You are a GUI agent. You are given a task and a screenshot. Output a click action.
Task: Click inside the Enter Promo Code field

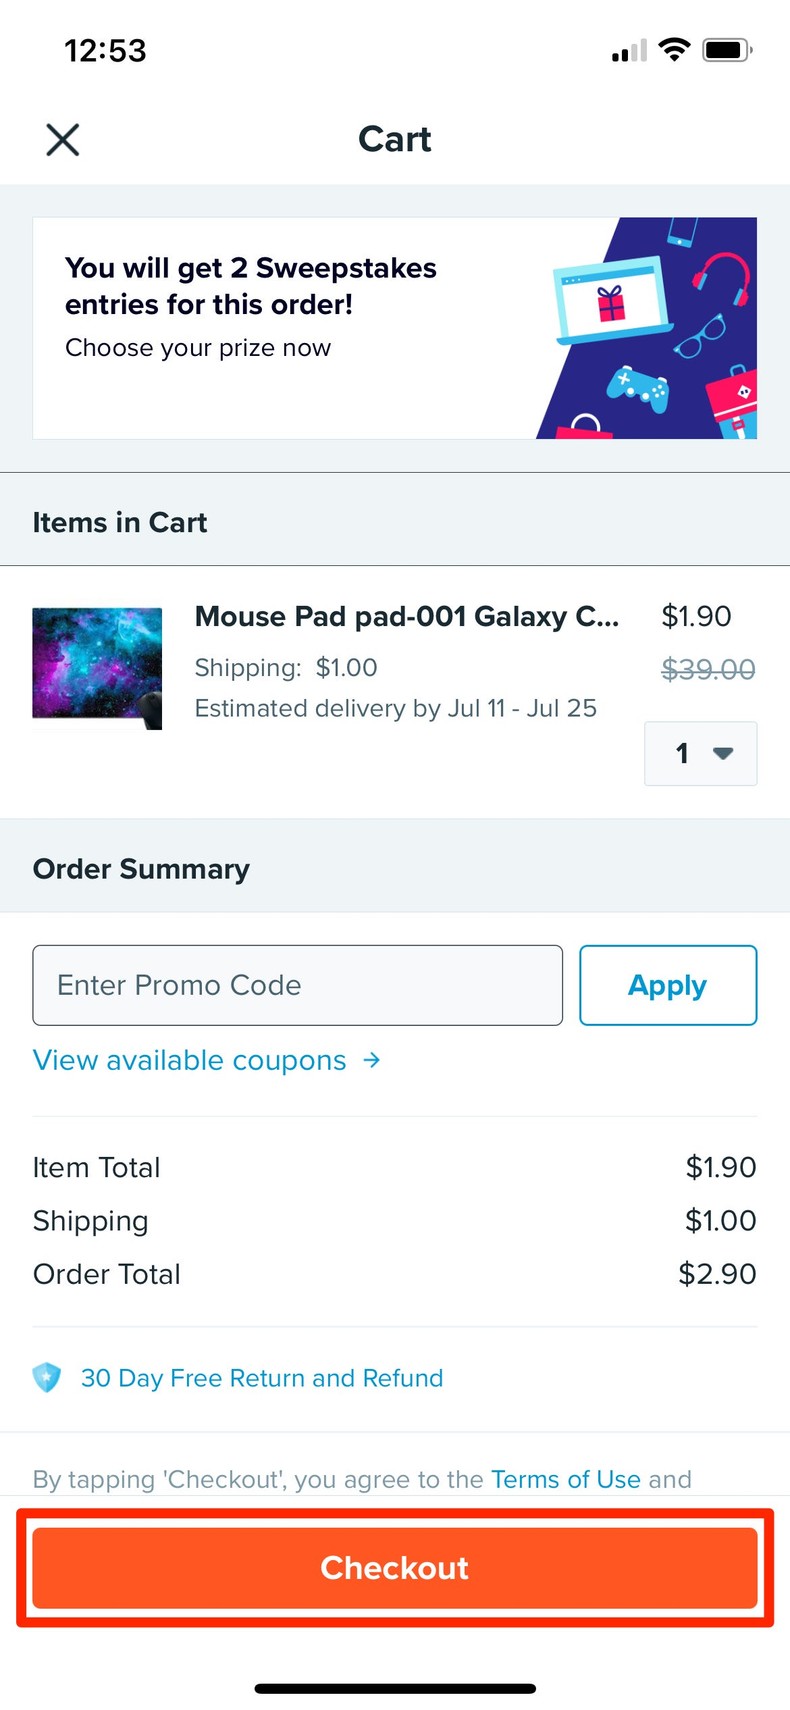(297, 985)
